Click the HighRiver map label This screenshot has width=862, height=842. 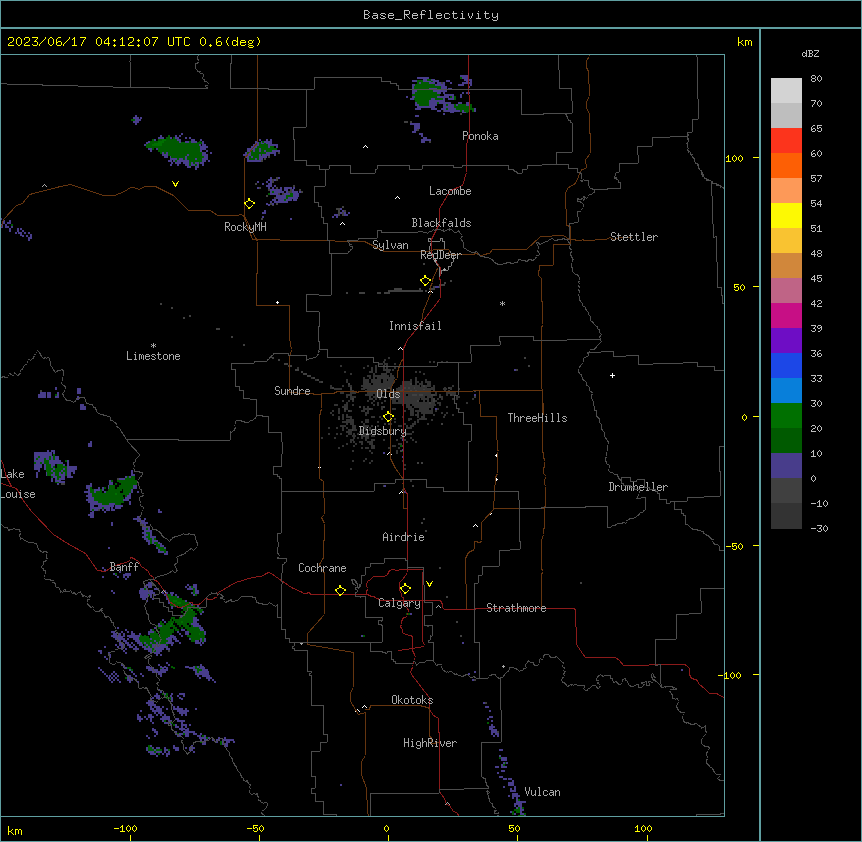(430, 743)
